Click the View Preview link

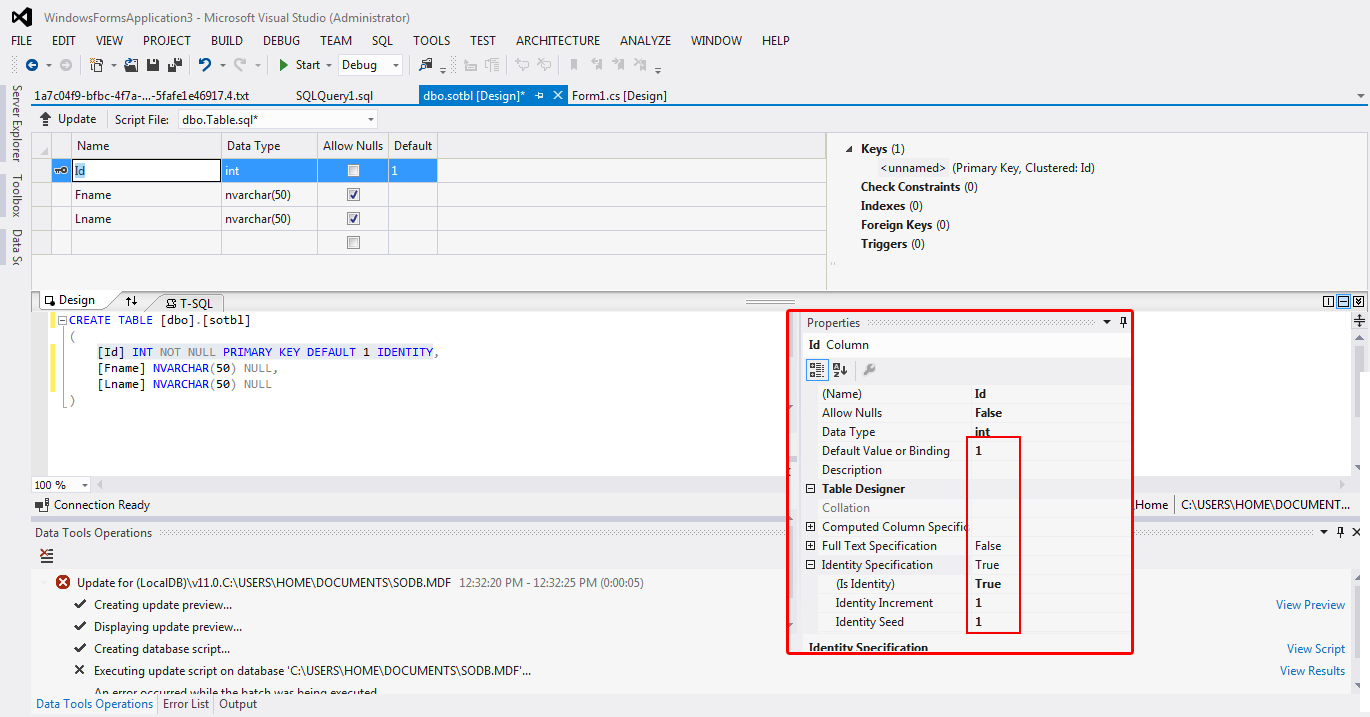(x=1310, y=604)
